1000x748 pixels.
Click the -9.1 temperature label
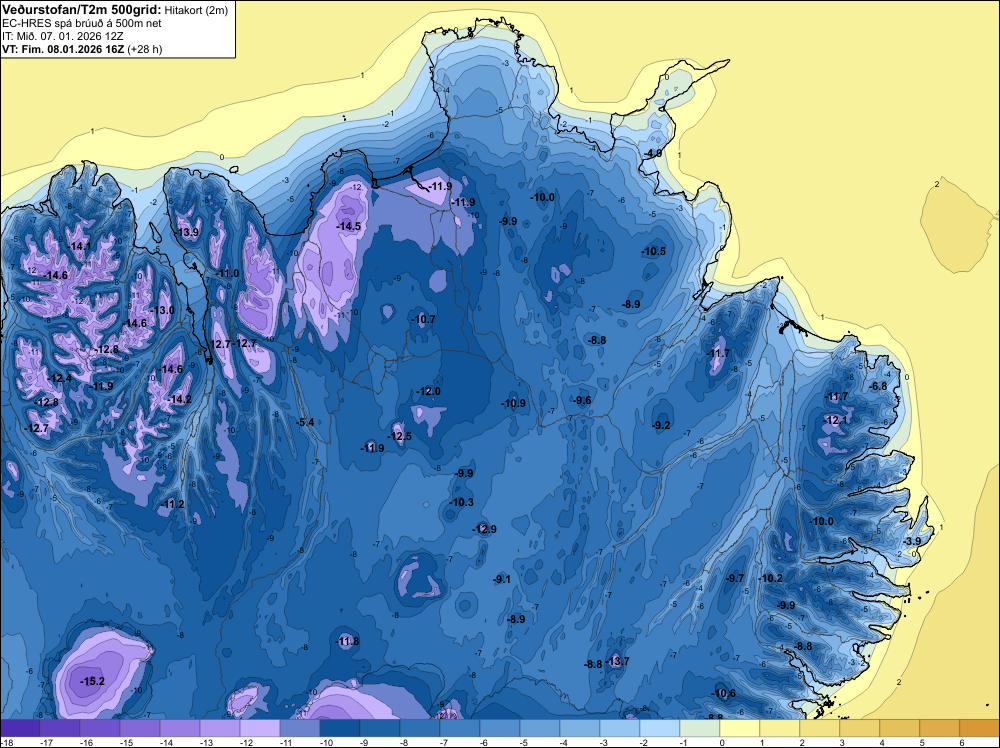[x=501, y=580]
